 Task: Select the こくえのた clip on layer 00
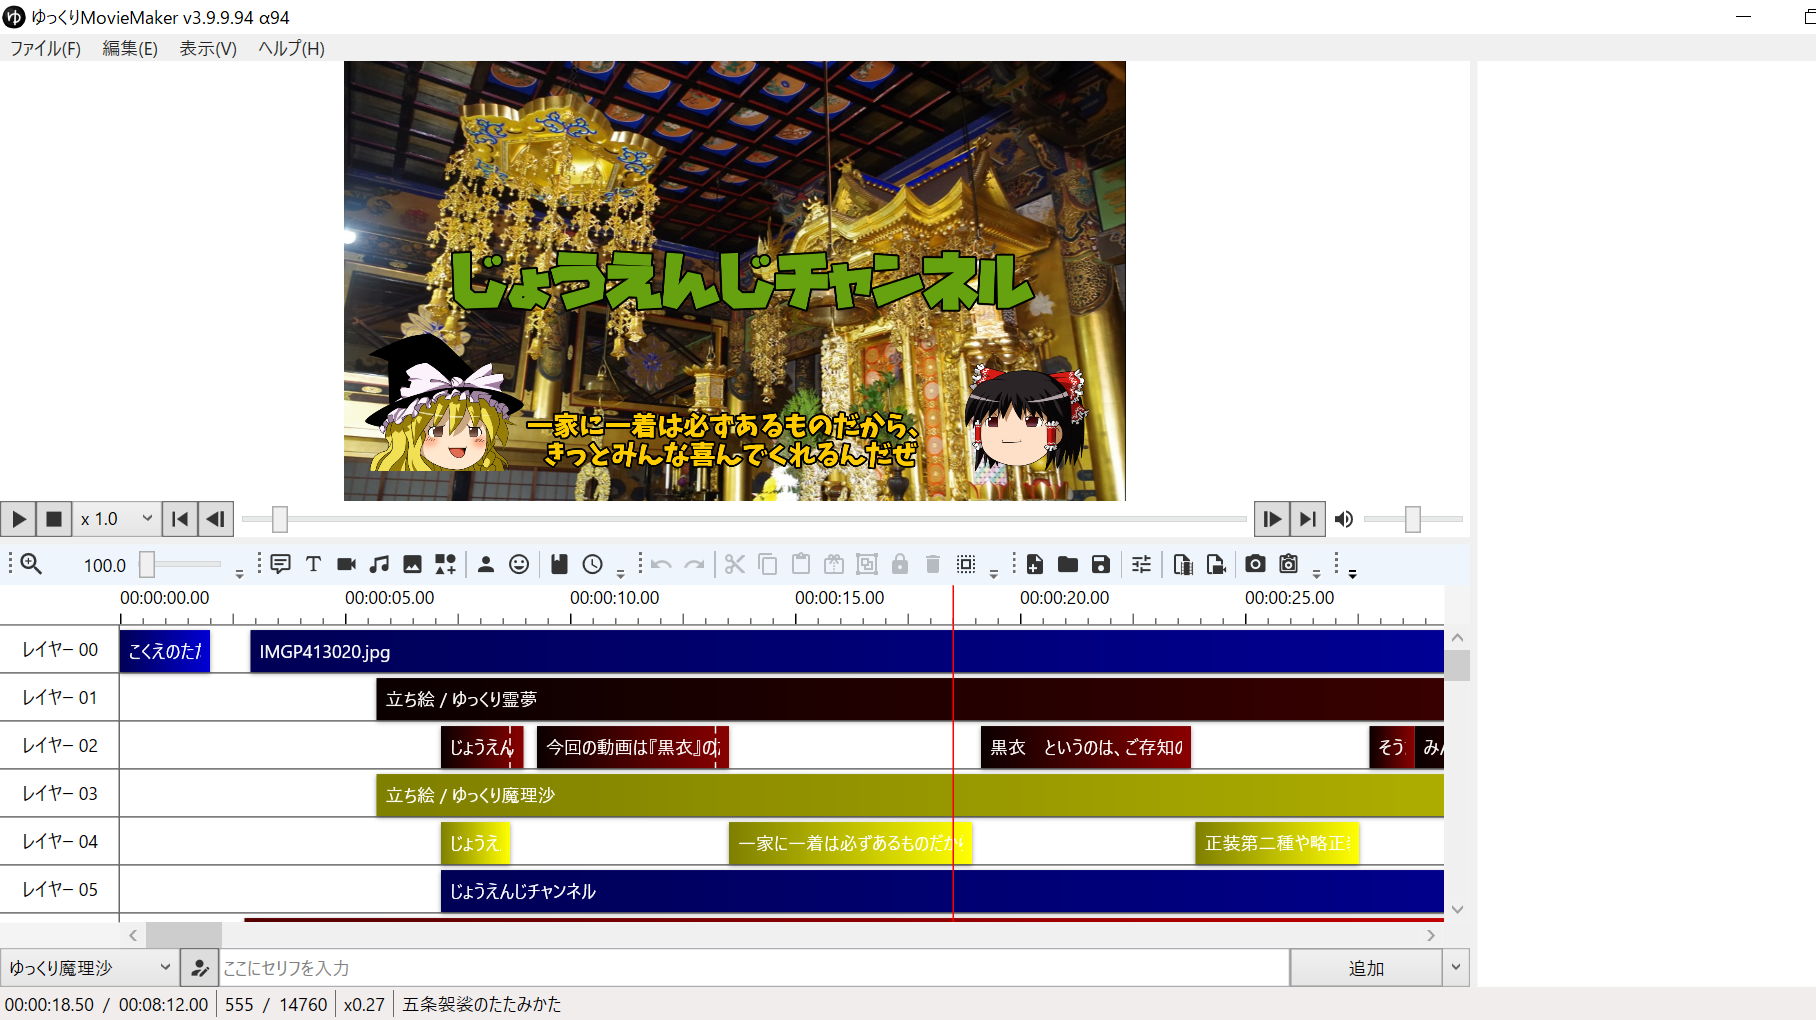tap(164, 651)
